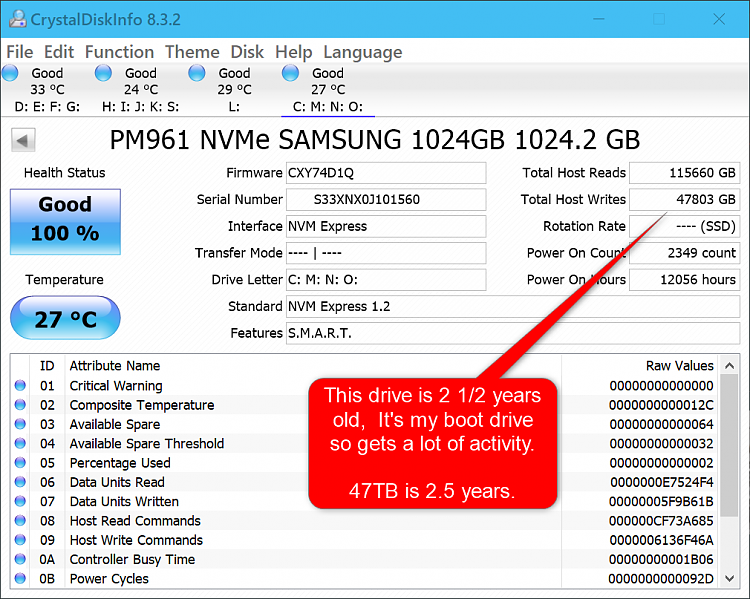Select the Critical Warning attribute name

tap(116, 386)
